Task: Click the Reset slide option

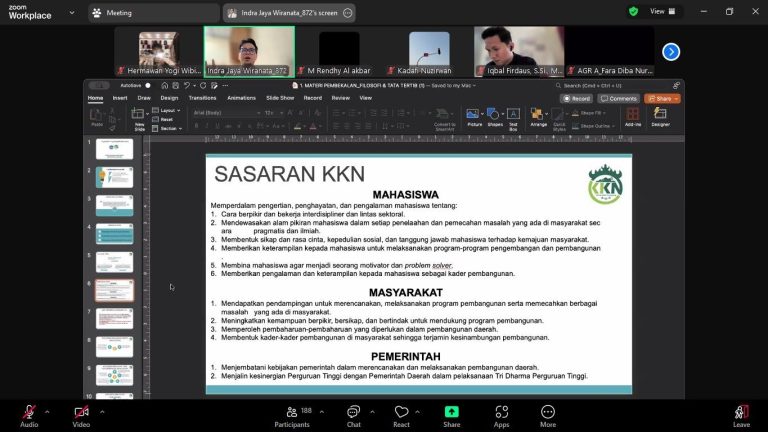Action: [x=163, y=120]
